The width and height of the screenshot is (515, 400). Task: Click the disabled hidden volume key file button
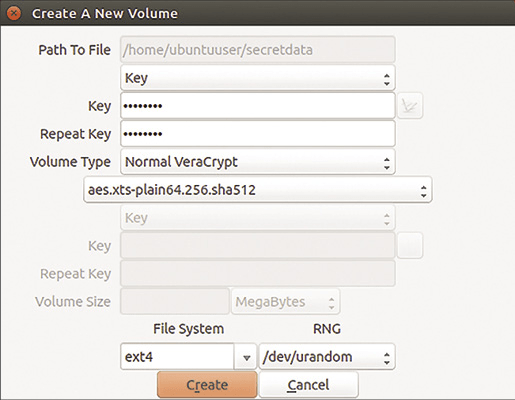410,246
